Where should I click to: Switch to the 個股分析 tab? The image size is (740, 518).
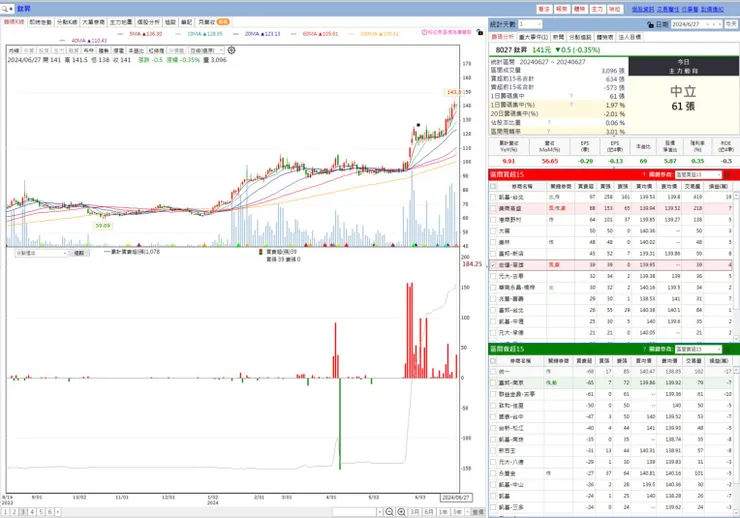point(148,22)
